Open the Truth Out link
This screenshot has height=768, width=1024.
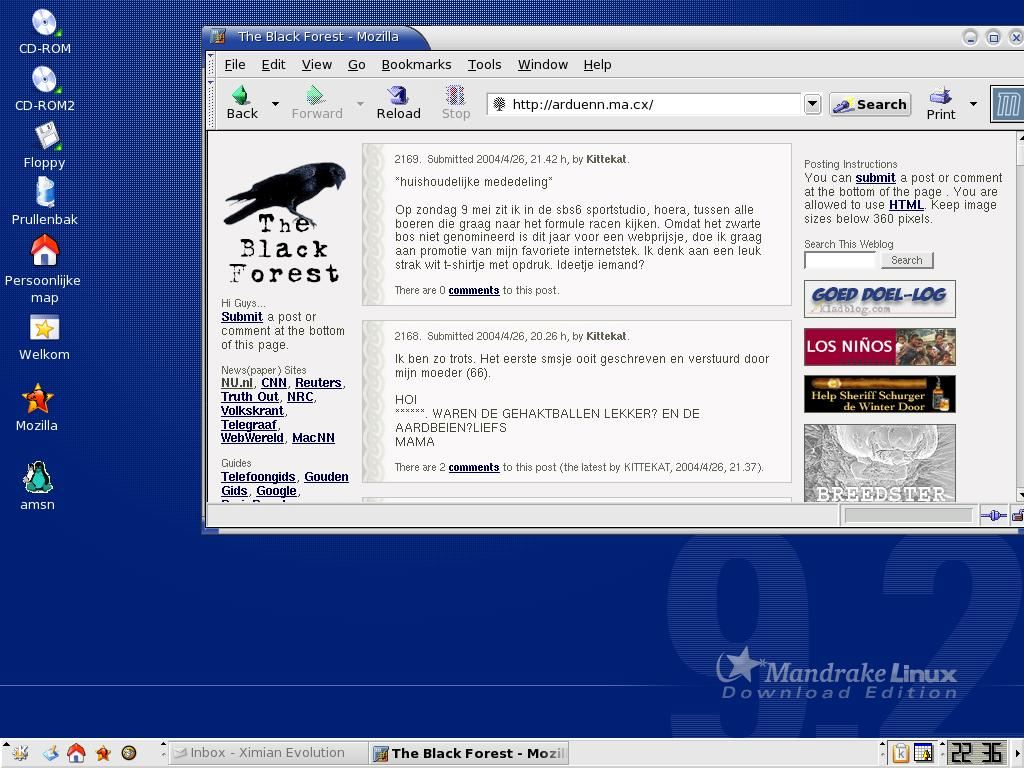pos(249,396)
